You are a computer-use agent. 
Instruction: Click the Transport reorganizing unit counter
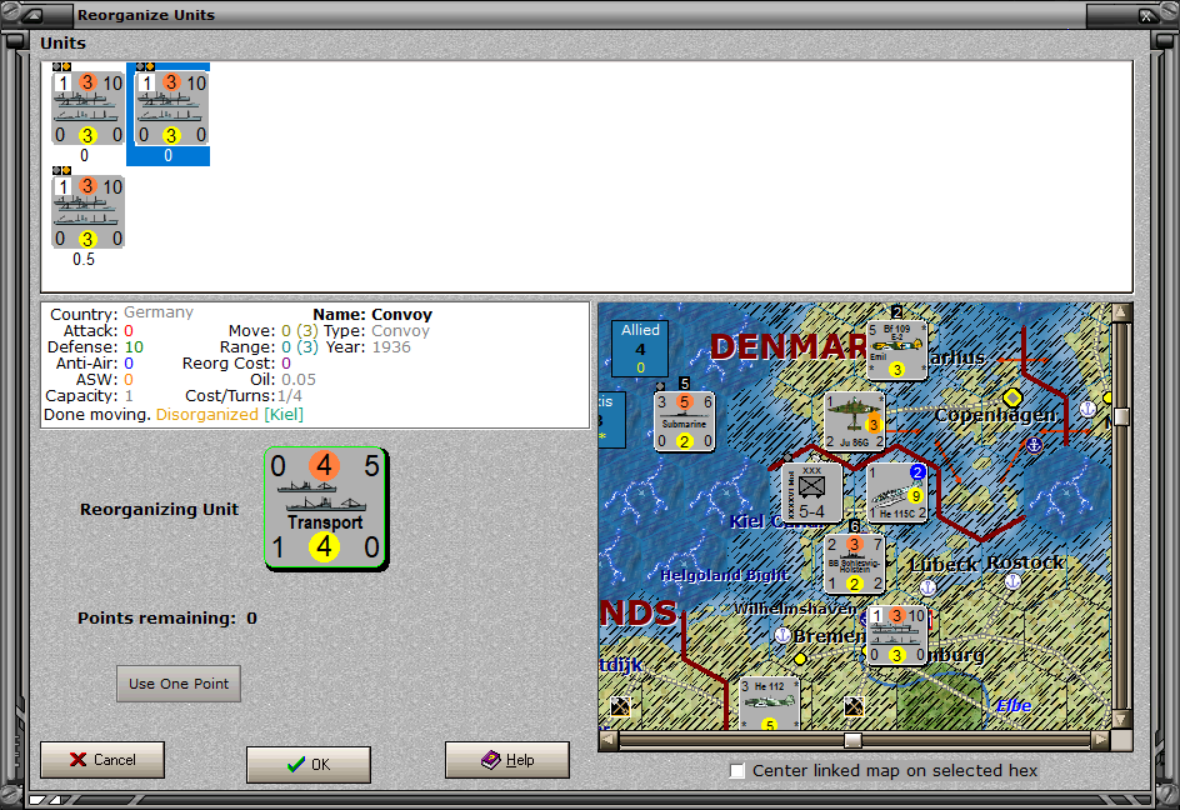pos(325,508)
